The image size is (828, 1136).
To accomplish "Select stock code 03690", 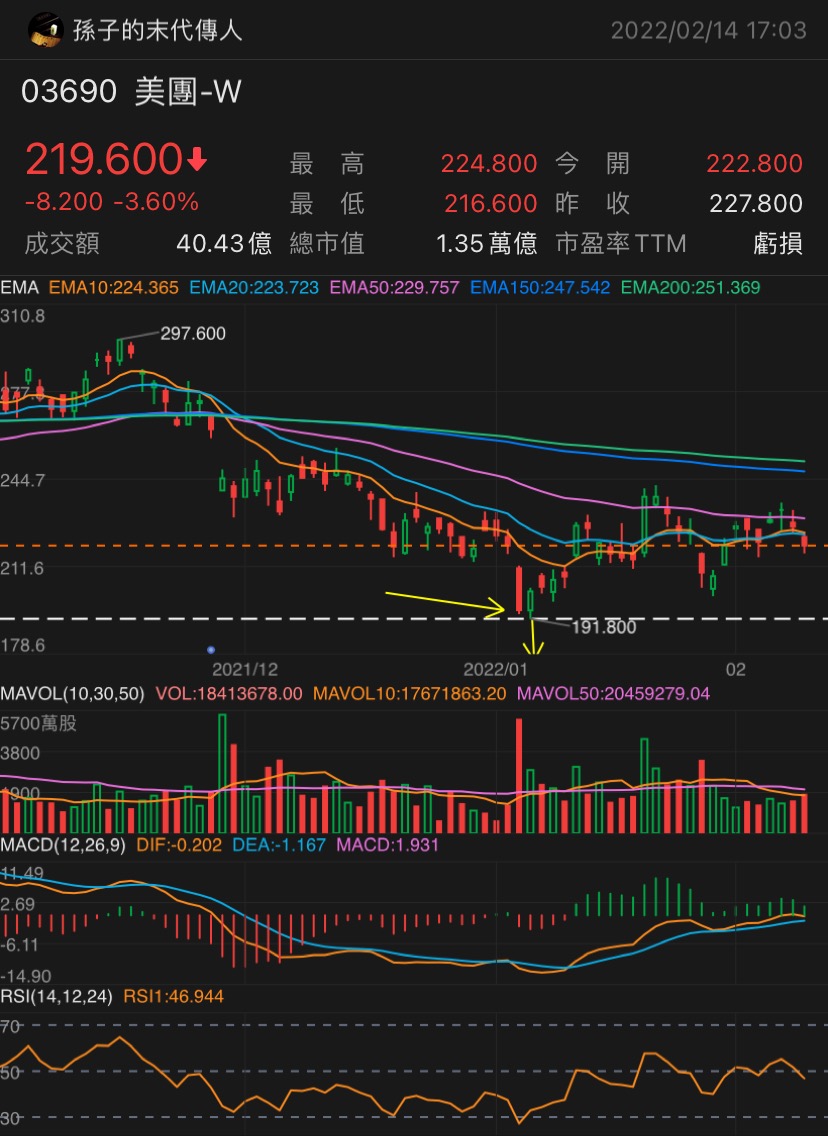I will point(69,92).
